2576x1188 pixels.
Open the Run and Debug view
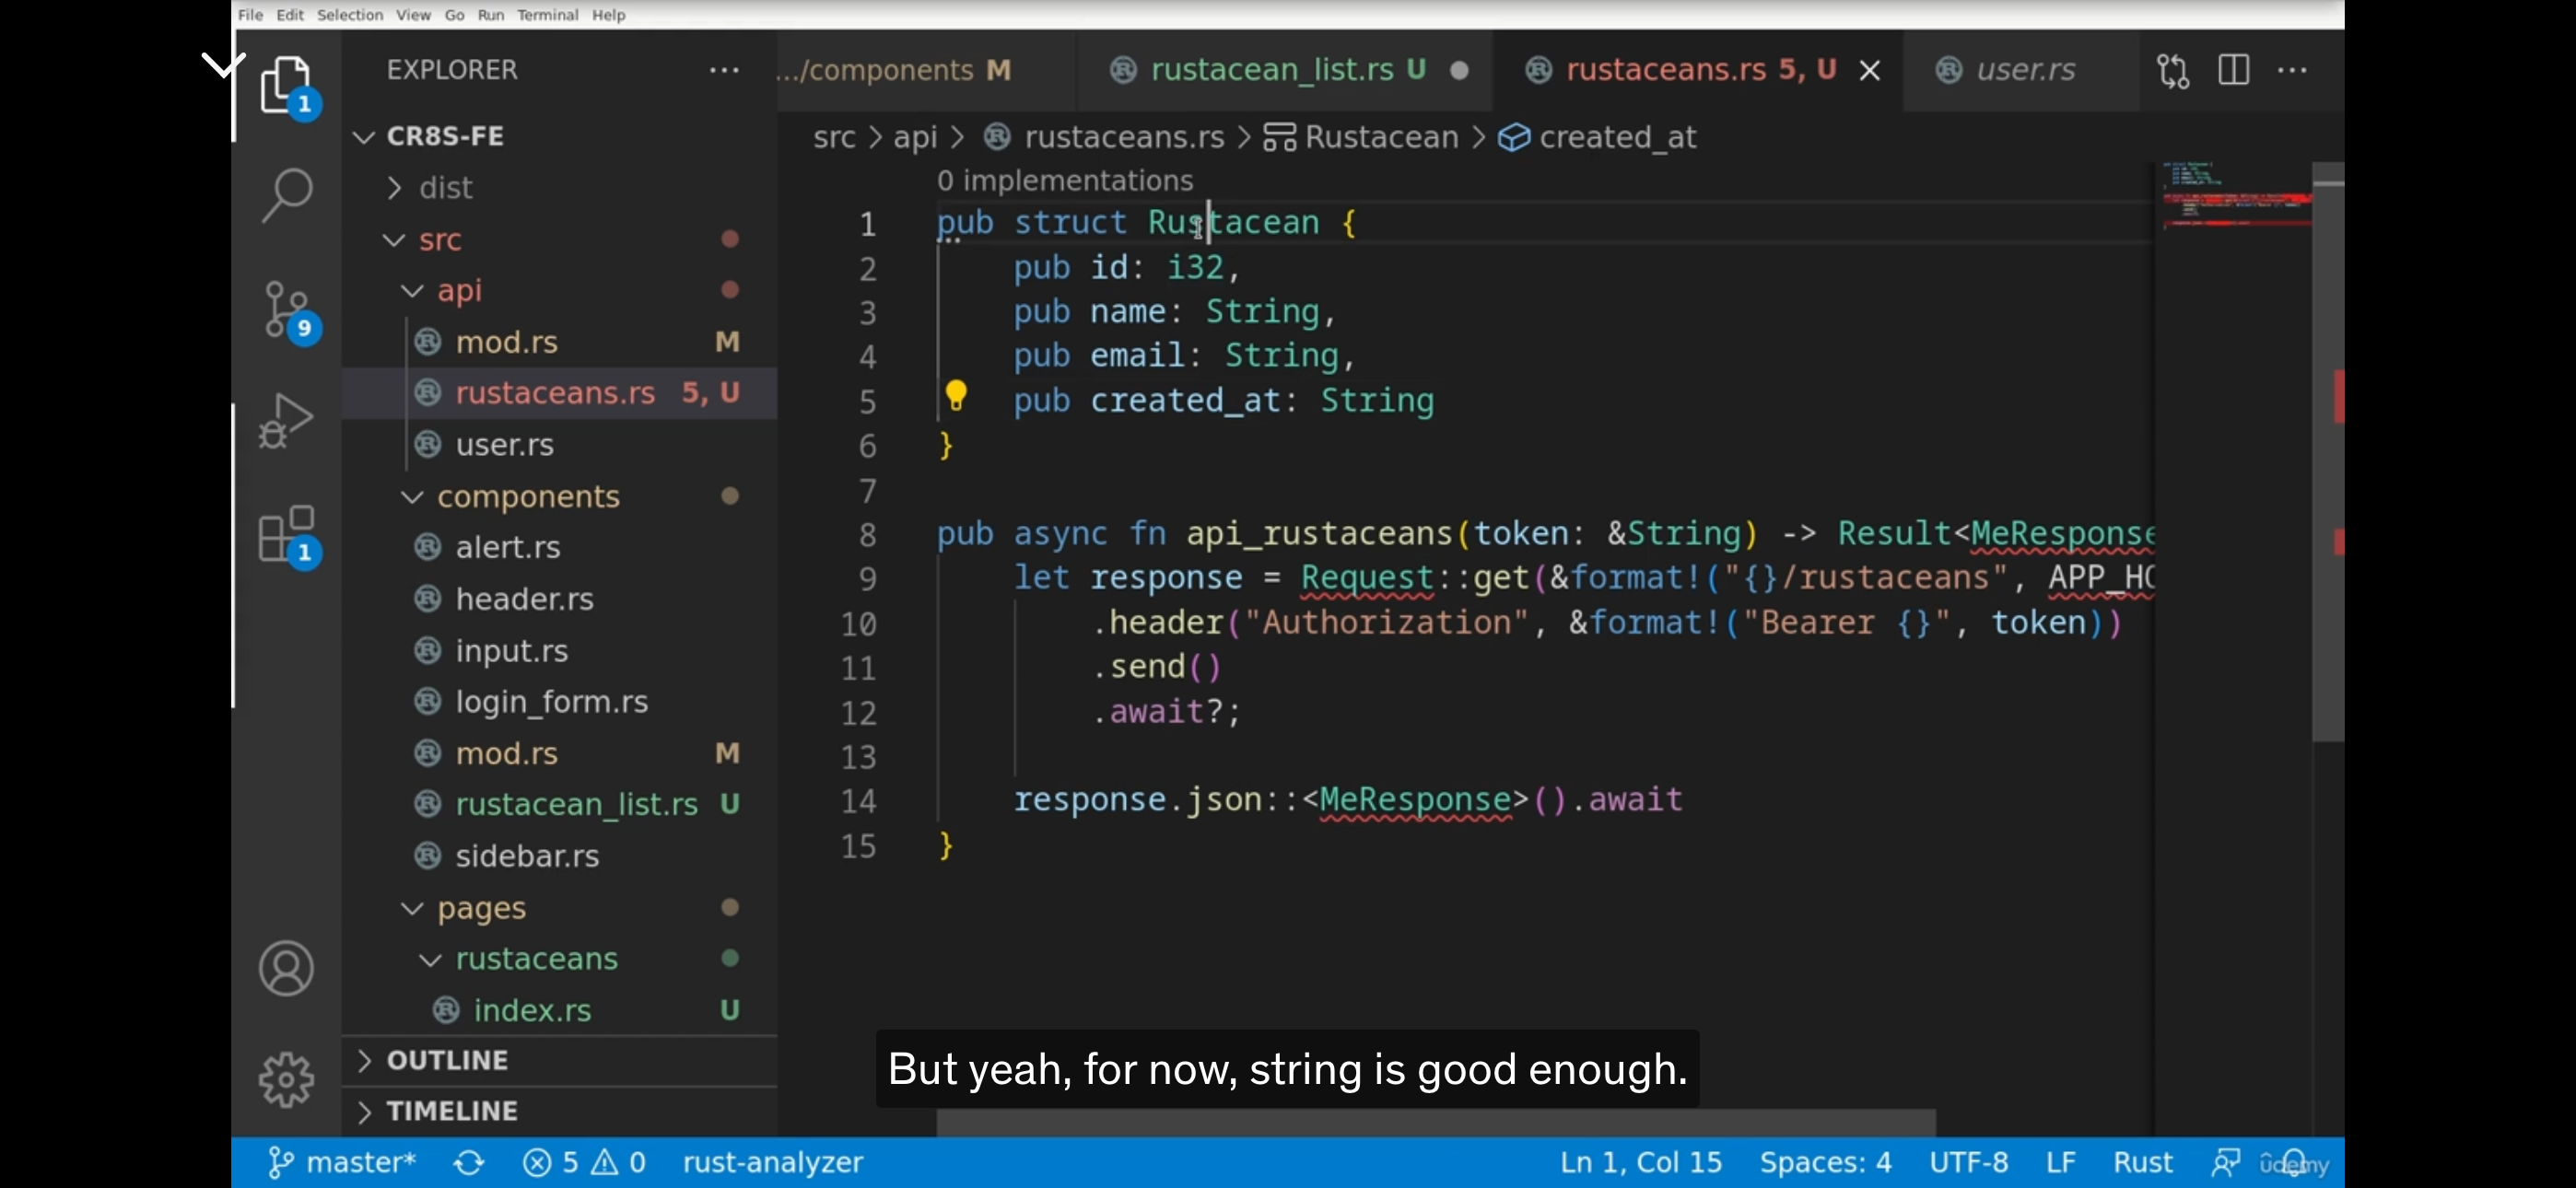pyautogui.click(x=287, y=420)
